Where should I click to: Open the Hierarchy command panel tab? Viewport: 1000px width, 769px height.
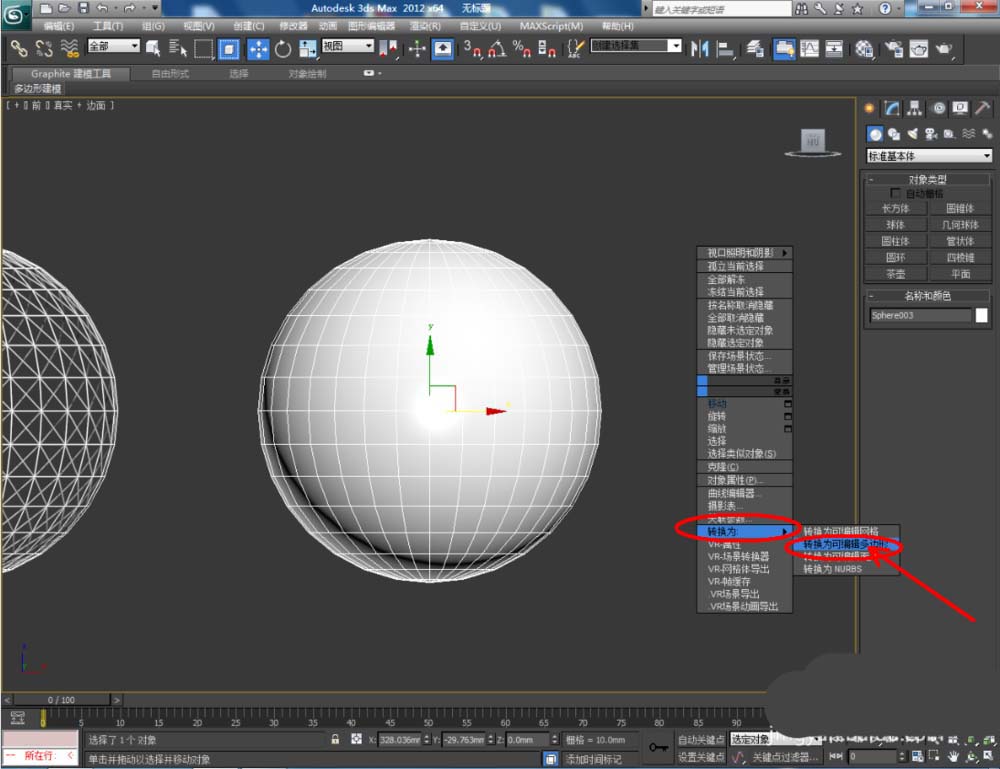pos(915,108)
